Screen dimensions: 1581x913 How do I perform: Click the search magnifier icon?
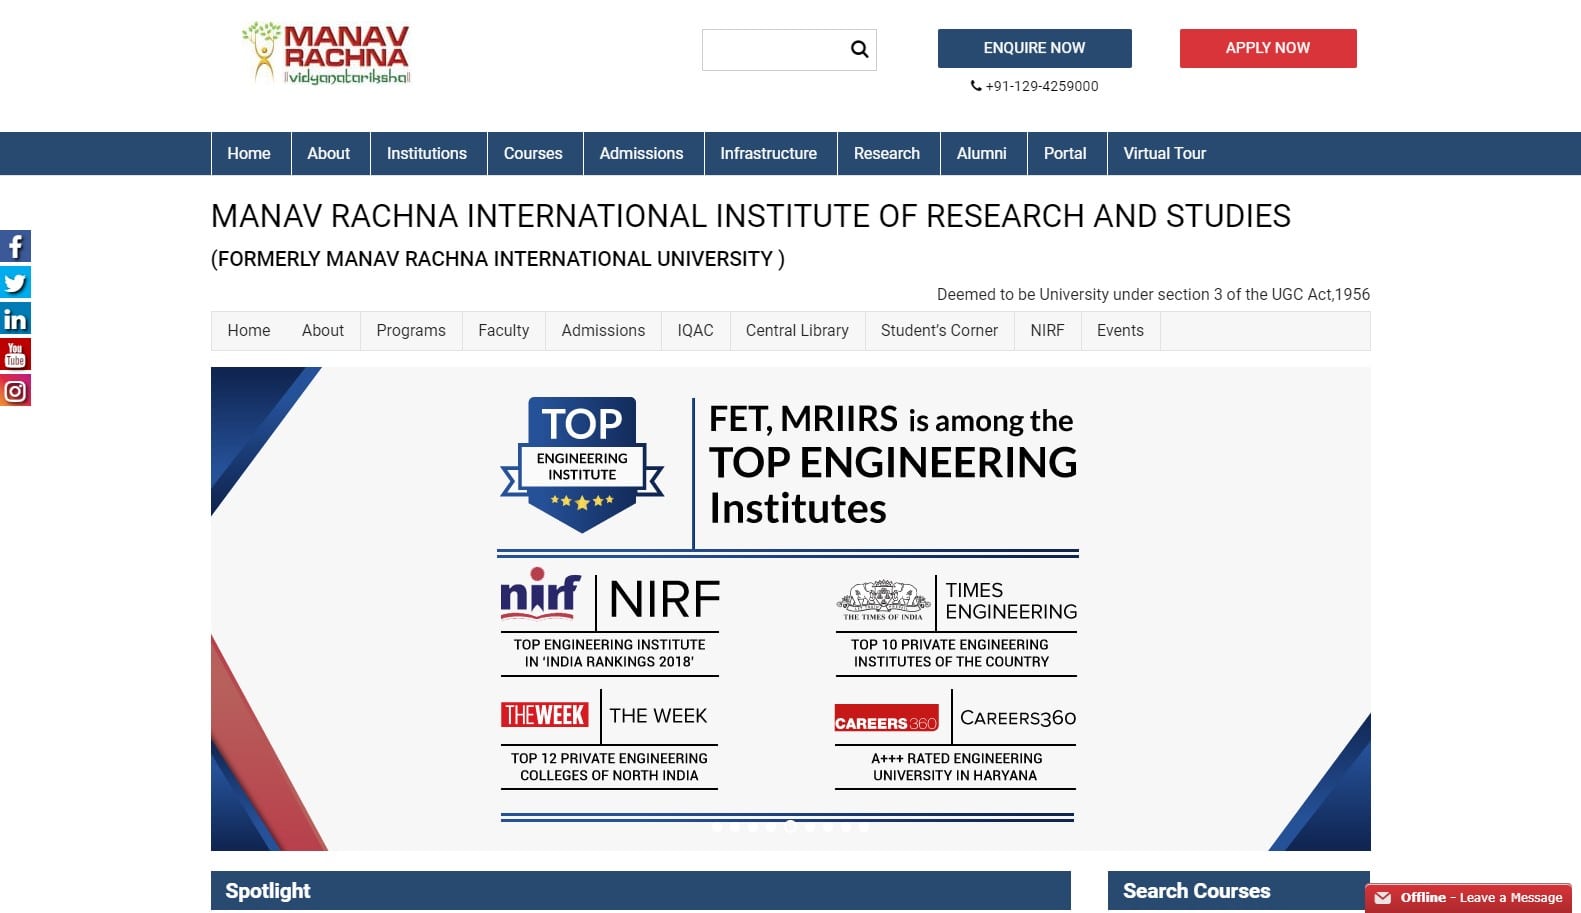(859, 49)
